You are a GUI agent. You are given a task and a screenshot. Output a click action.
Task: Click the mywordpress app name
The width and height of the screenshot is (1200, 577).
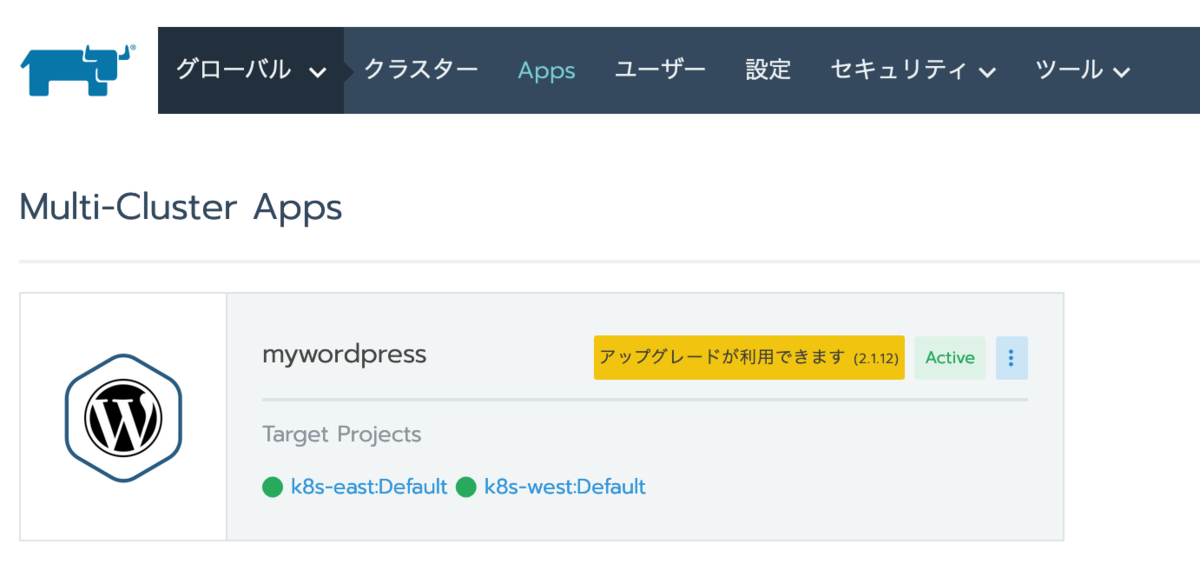[344, 355]
